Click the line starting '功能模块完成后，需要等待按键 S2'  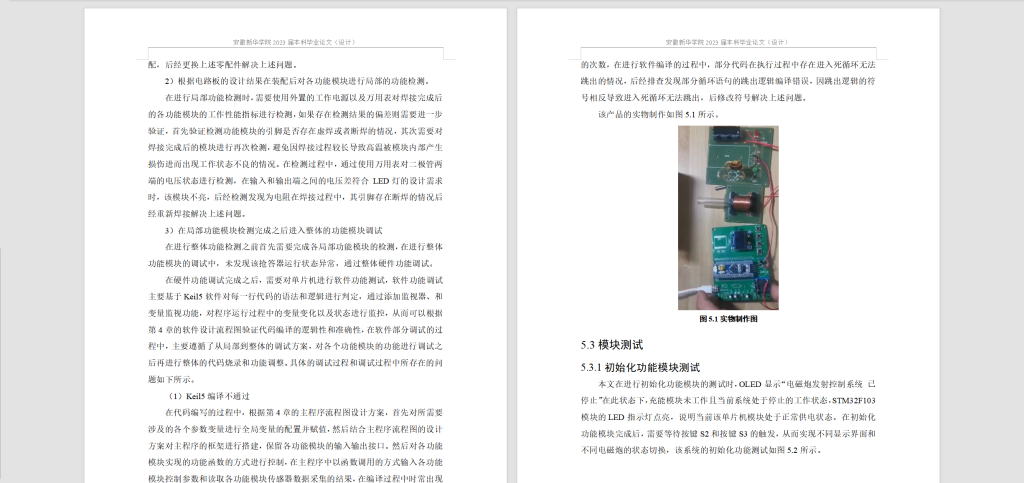[728, 433]
